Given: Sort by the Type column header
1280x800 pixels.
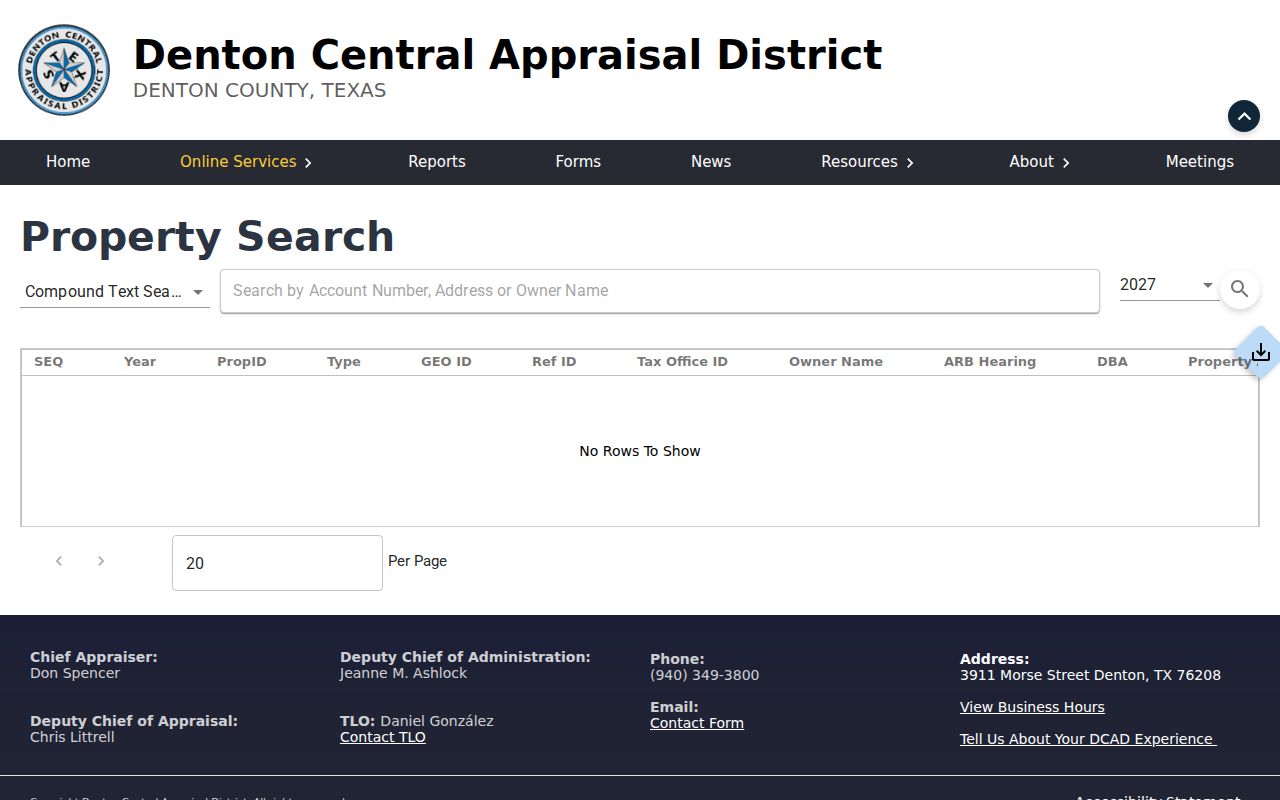Looking at the screenshot, I should (344, 362).
